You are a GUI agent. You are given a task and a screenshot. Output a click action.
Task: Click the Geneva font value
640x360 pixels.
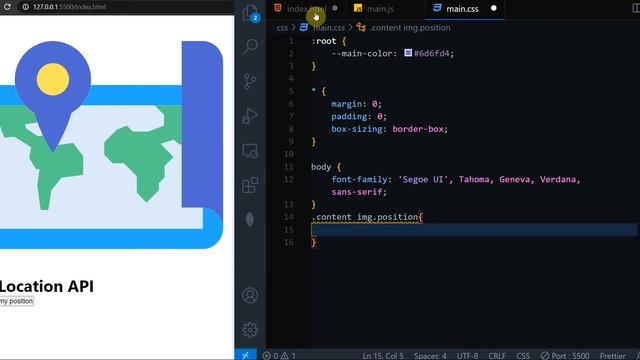click(x=514, y=179)
